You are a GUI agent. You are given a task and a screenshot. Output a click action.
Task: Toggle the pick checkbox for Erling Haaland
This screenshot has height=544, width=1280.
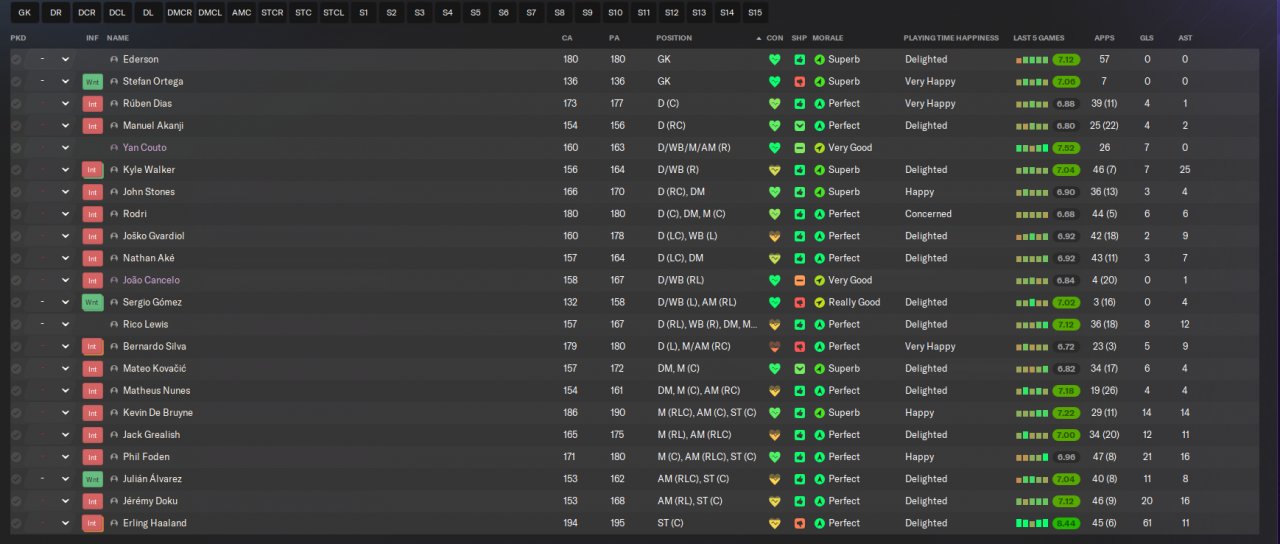tap(16, 523)
